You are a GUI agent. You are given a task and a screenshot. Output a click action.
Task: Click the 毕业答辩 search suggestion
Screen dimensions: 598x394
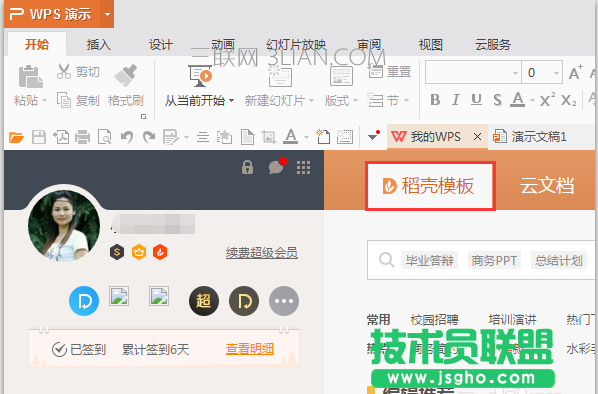point(429,261)
